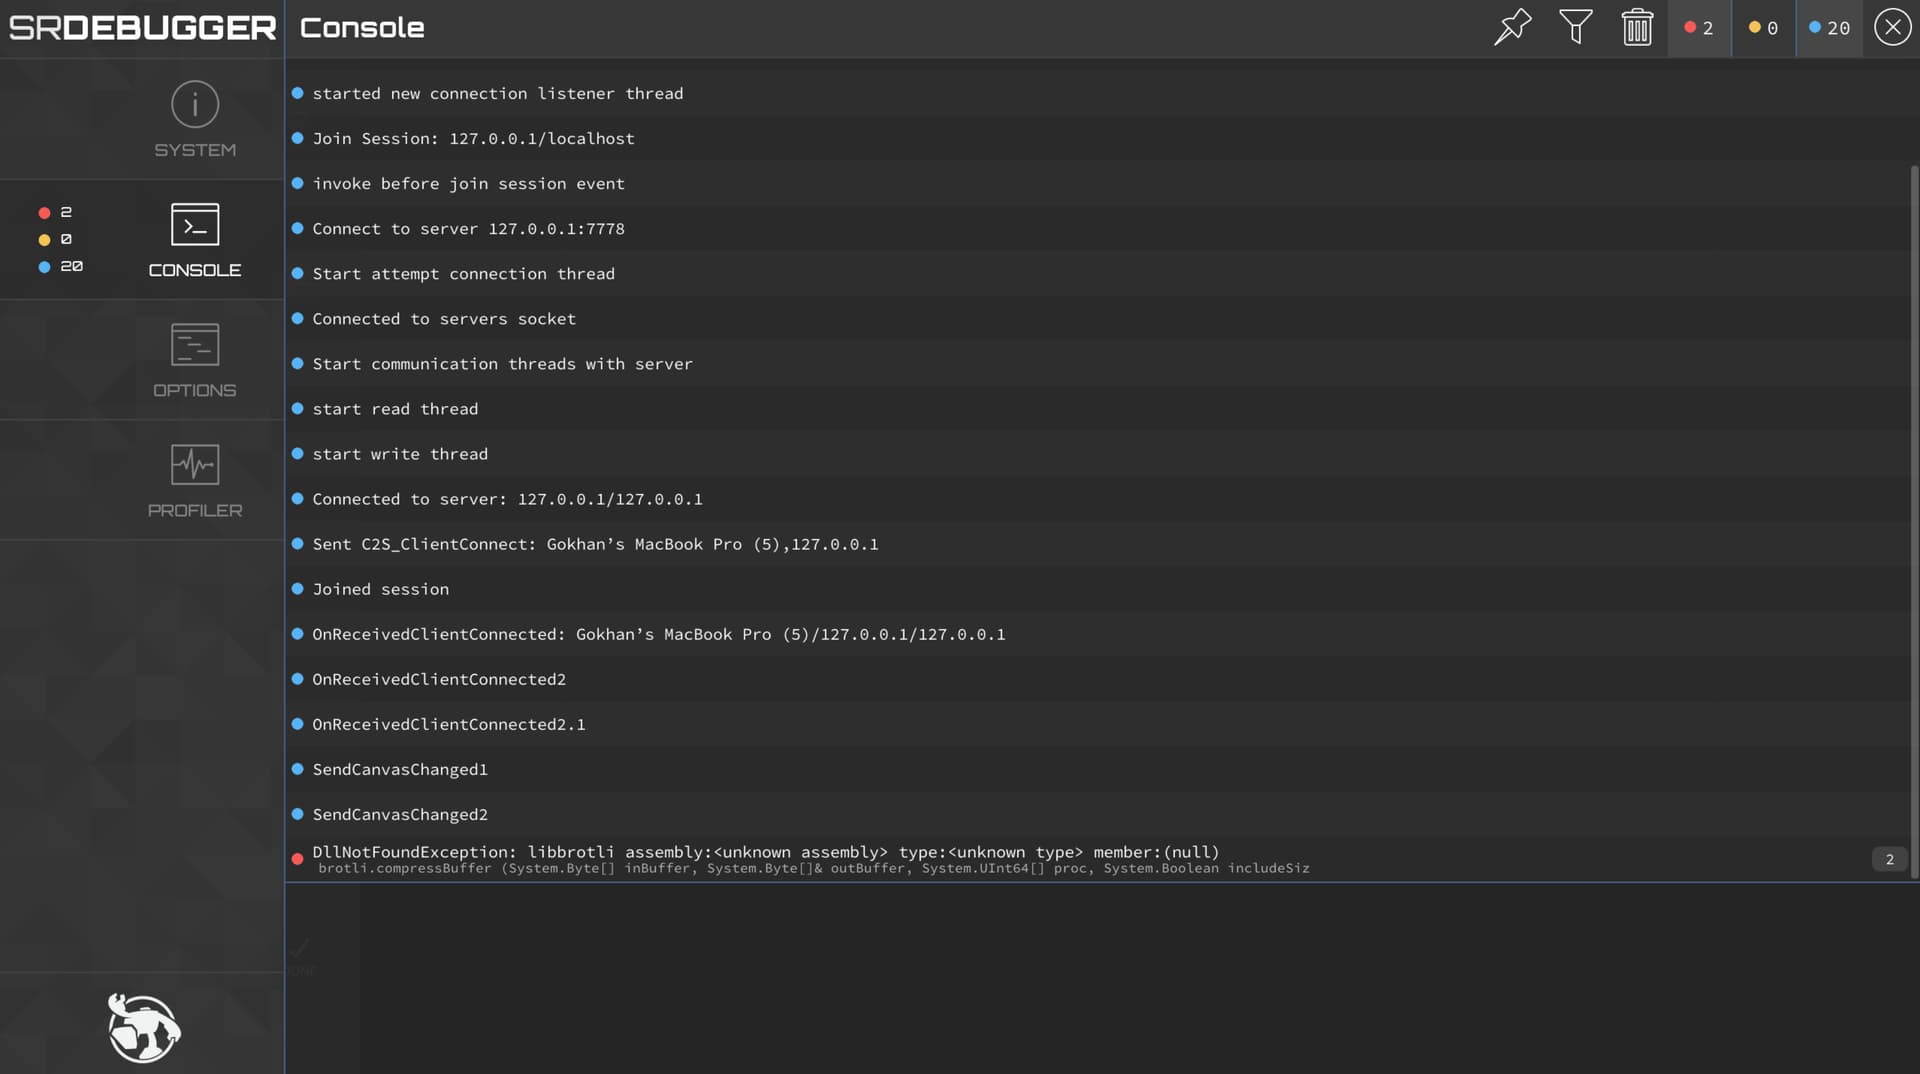The height and width of the screenshot is (1074, 1920).
Task: Click the SRDebugger logo title
Action: (142, 28)
